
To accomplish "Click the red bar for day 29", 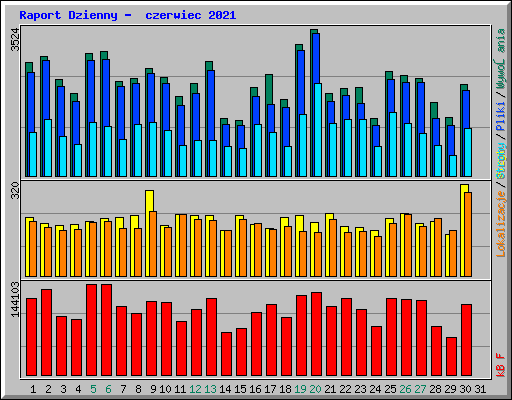I will pos(451,357).
